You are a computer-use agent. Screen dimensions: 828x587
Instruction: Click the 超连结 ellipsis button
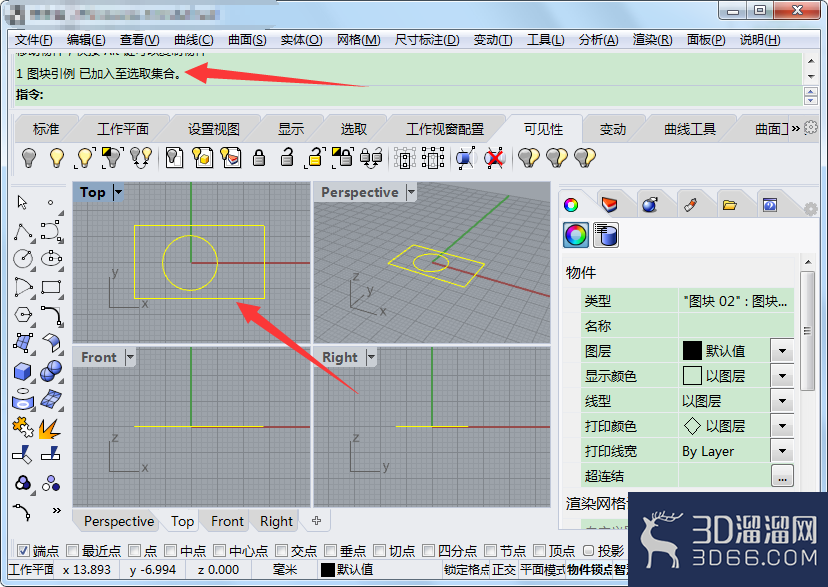782,476
